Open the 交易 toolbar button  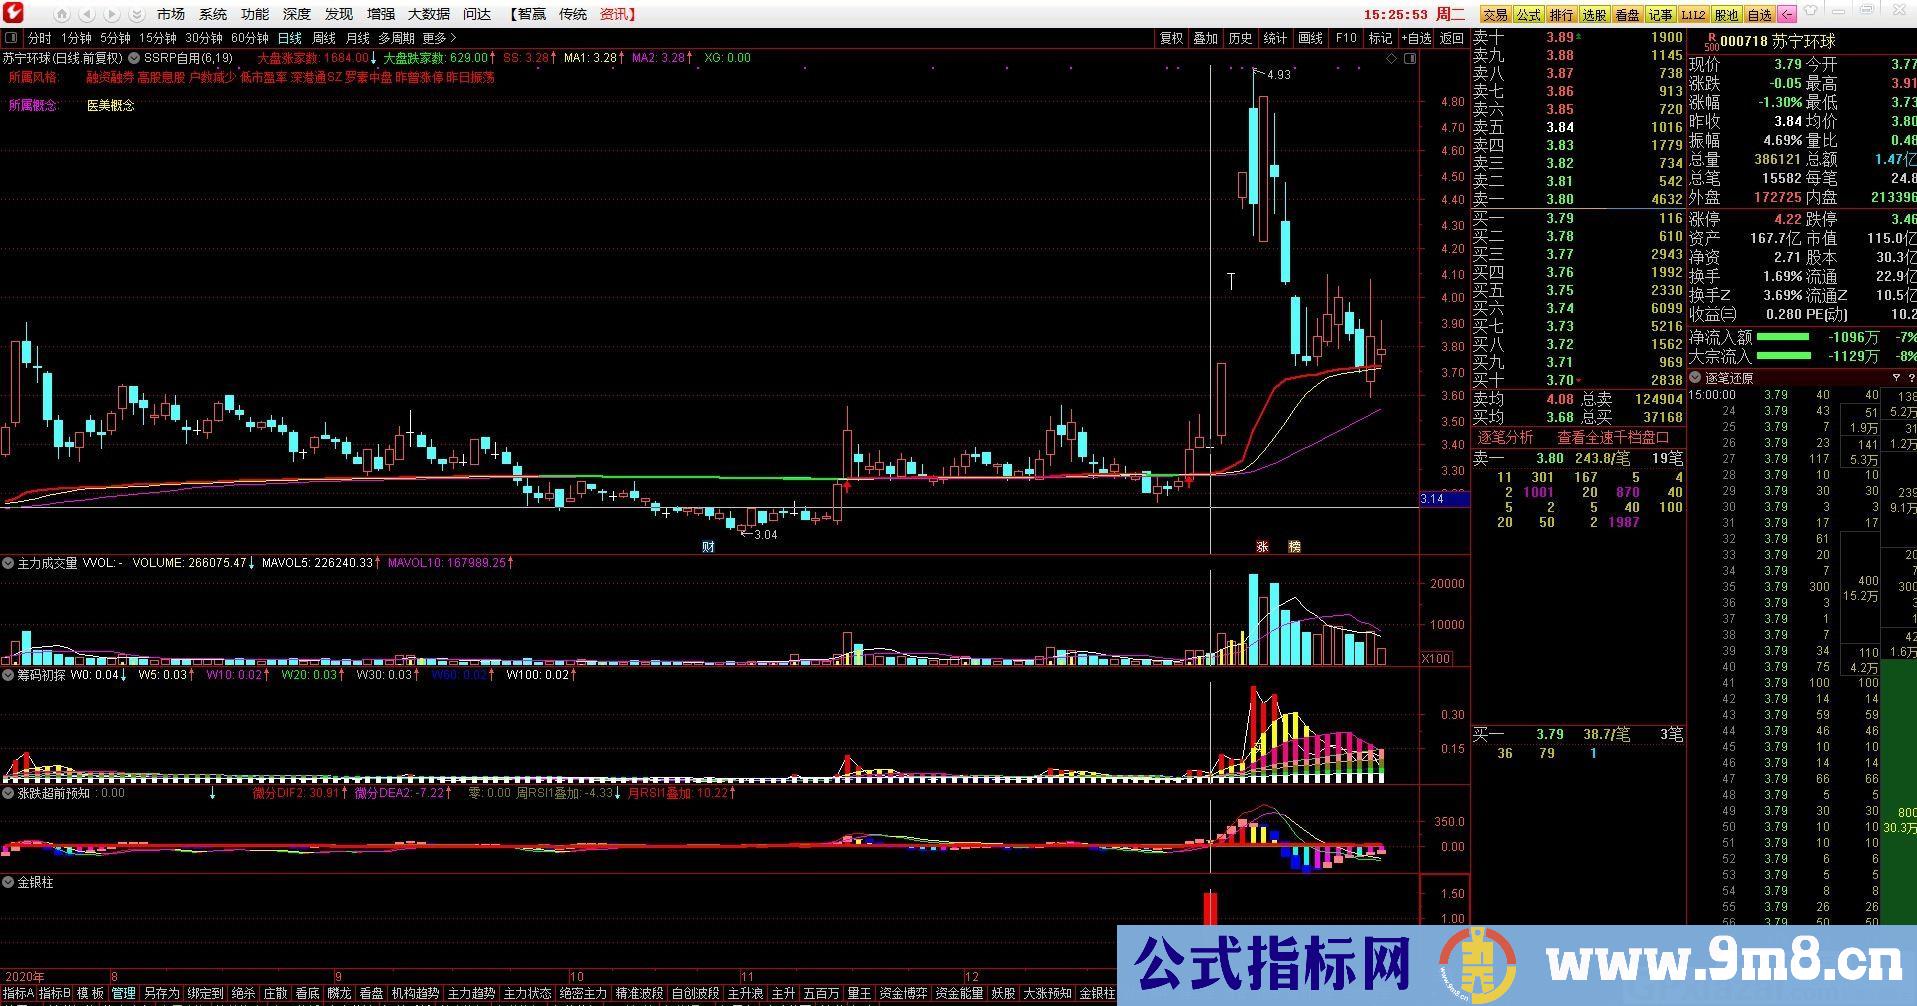[1494, 14]
